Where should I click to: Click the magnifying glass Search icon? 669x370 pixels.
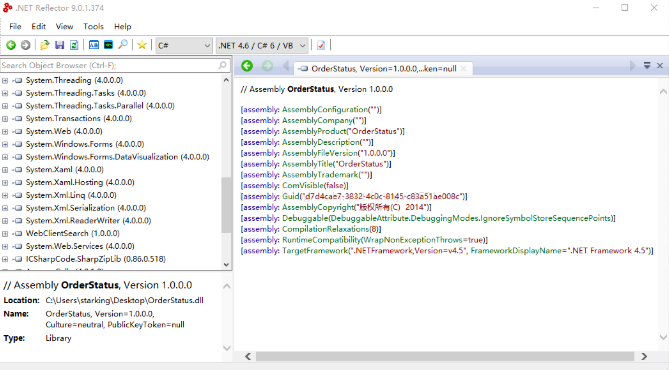[123, 45]
